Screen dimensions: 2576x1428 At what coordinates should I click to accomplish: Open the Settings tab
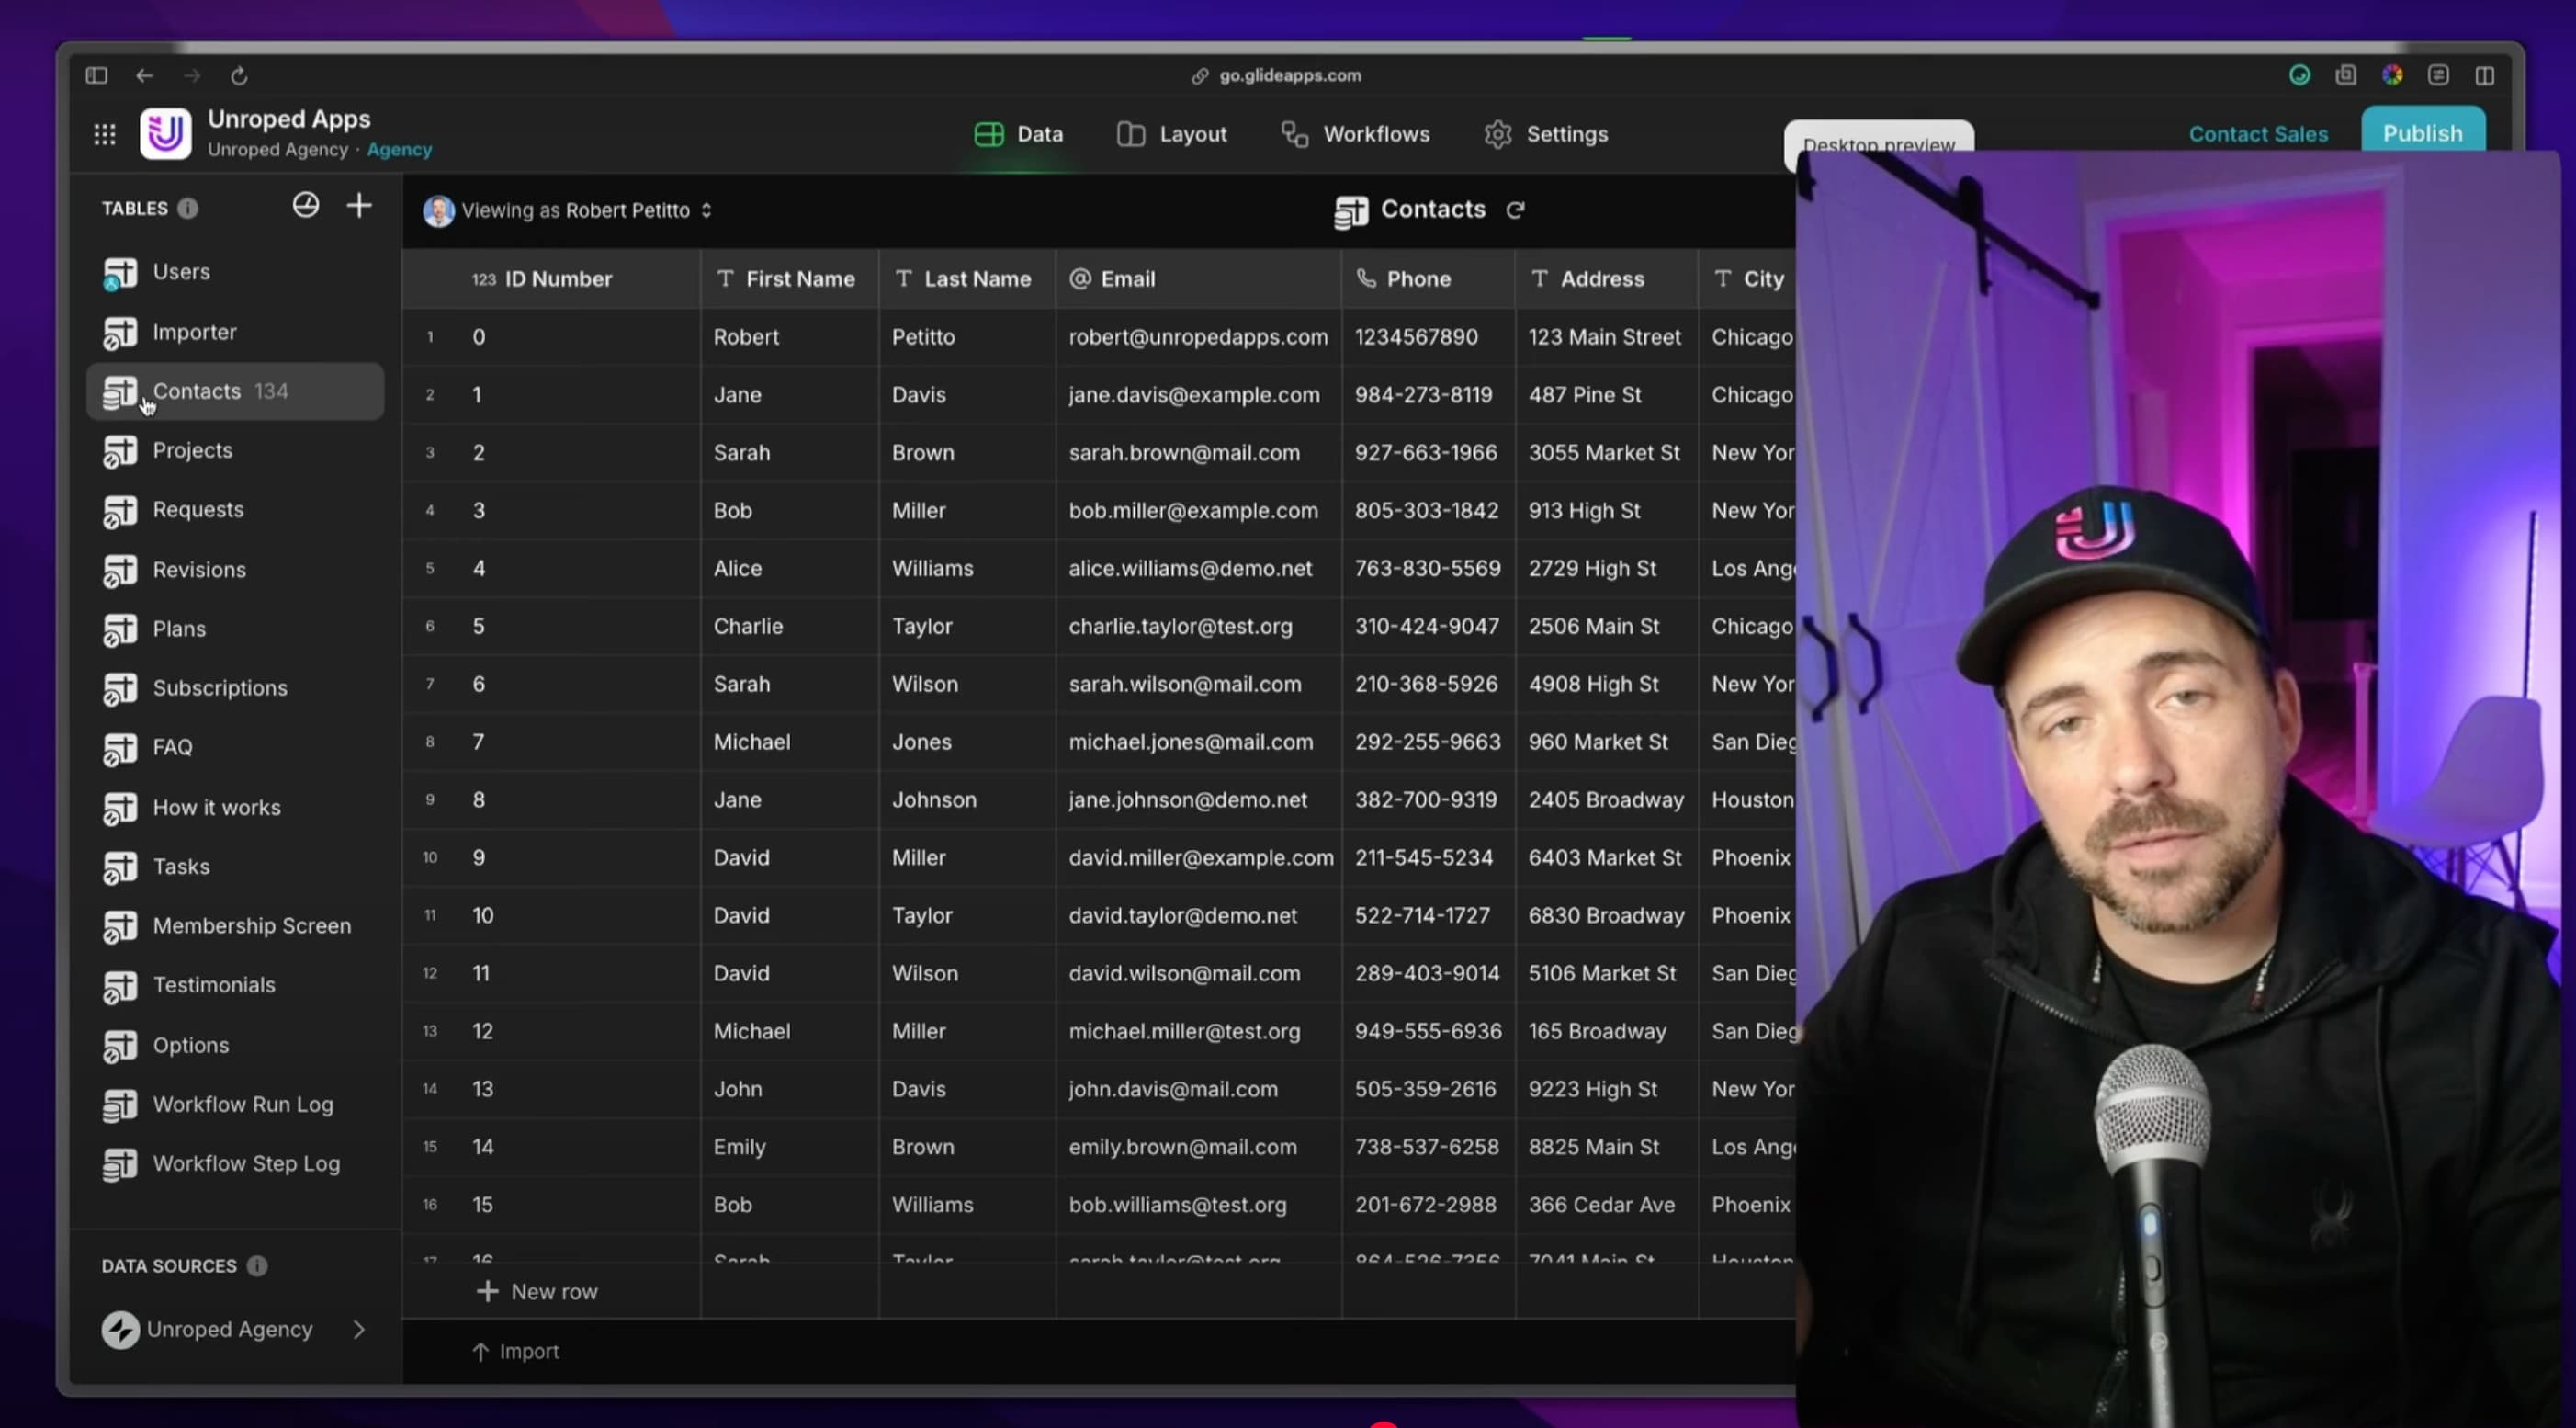pyautogui.click(x=1546, y=134)
